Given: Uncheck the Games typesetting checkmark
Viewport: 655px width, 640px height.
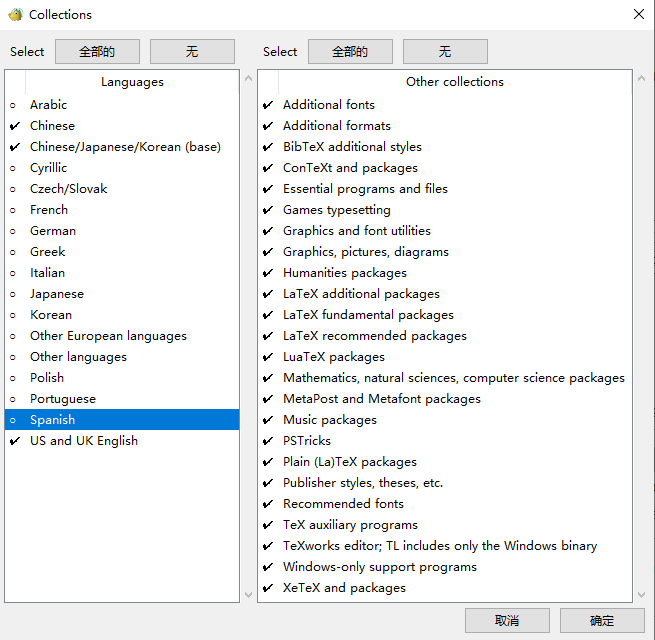Looking at the screenshot, I should [x=268, y=210].
